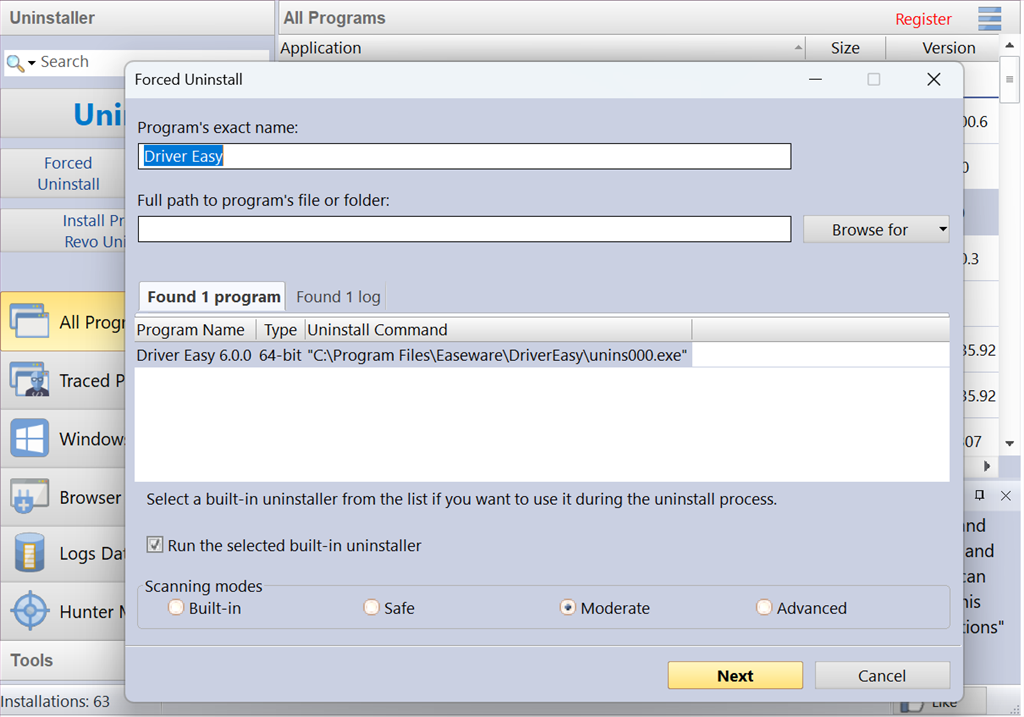This screenshot has width=1024, height=717.
Task: Sort by the Uninstall Command column header
Action: pyautogui.click(x=499, y=330)
